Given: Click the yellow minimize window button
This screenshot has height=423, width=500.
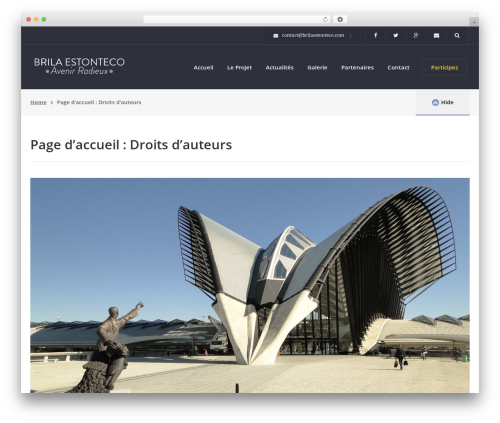Looking at the screenshot, I should tap(36, 19).
